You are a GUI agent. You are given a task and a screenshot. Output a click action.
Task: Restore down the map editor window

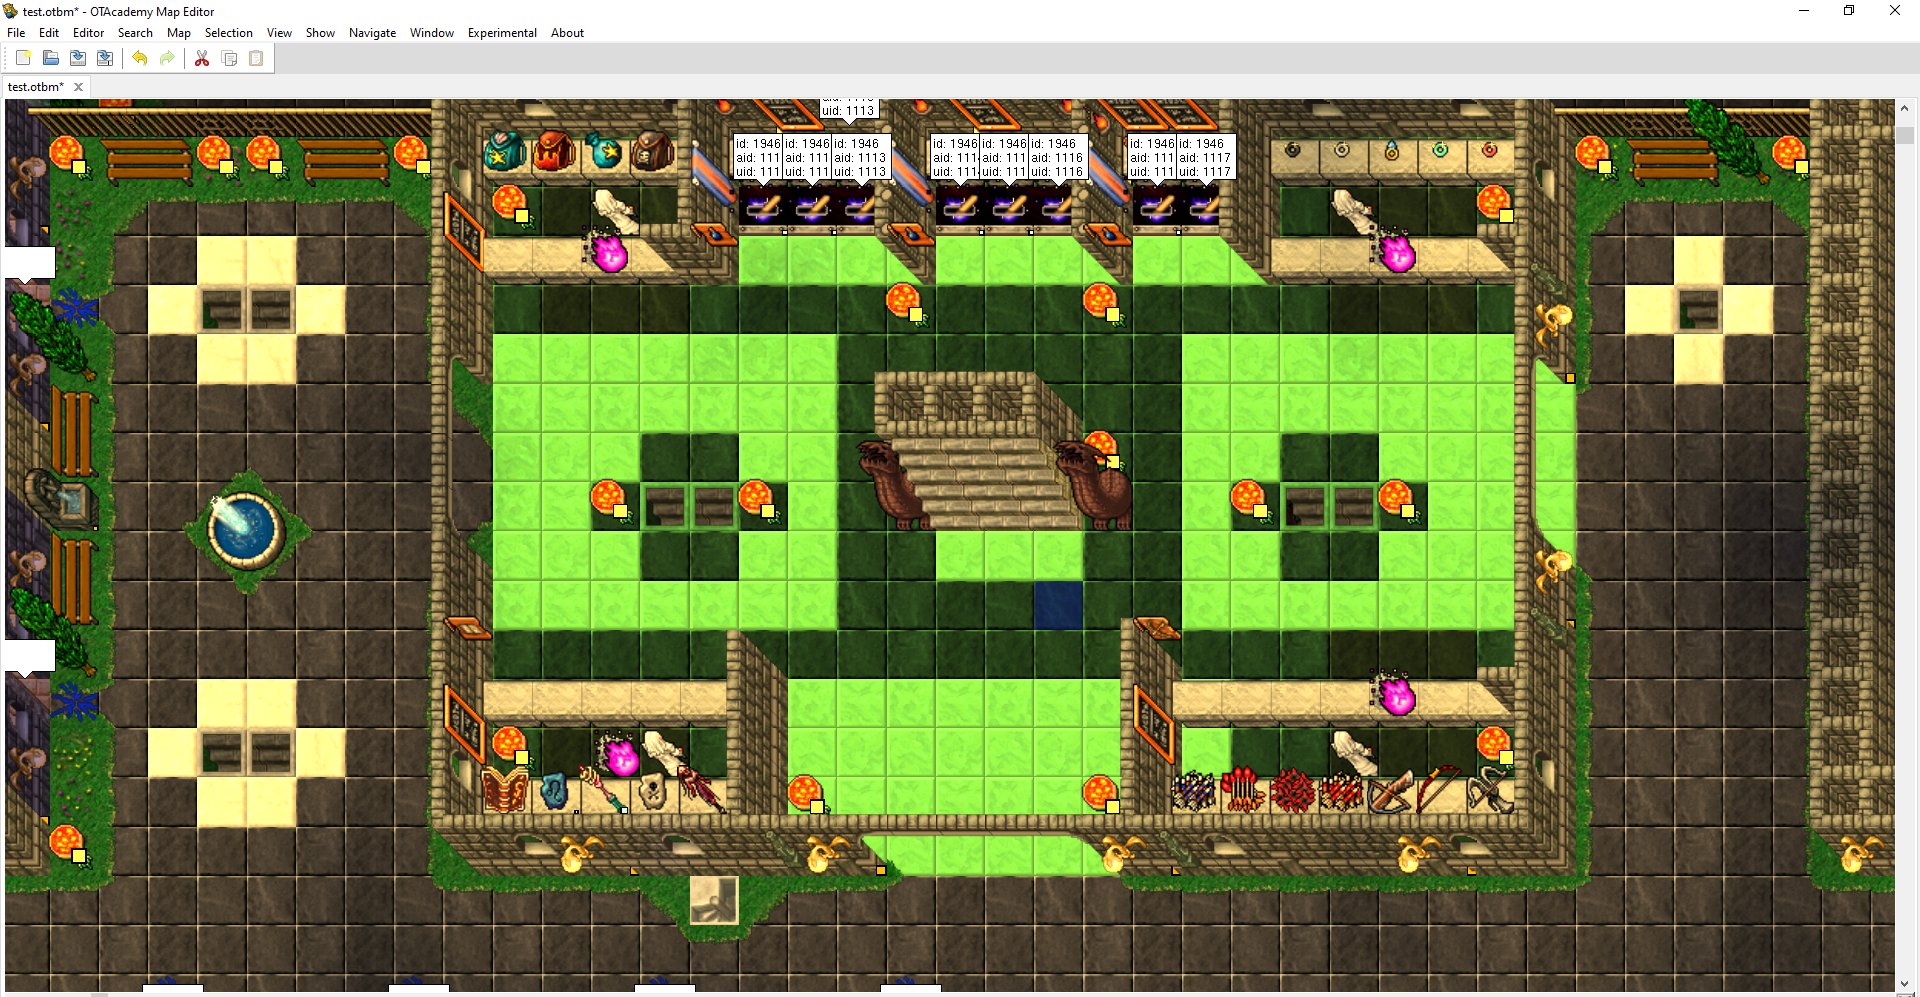1849,11
